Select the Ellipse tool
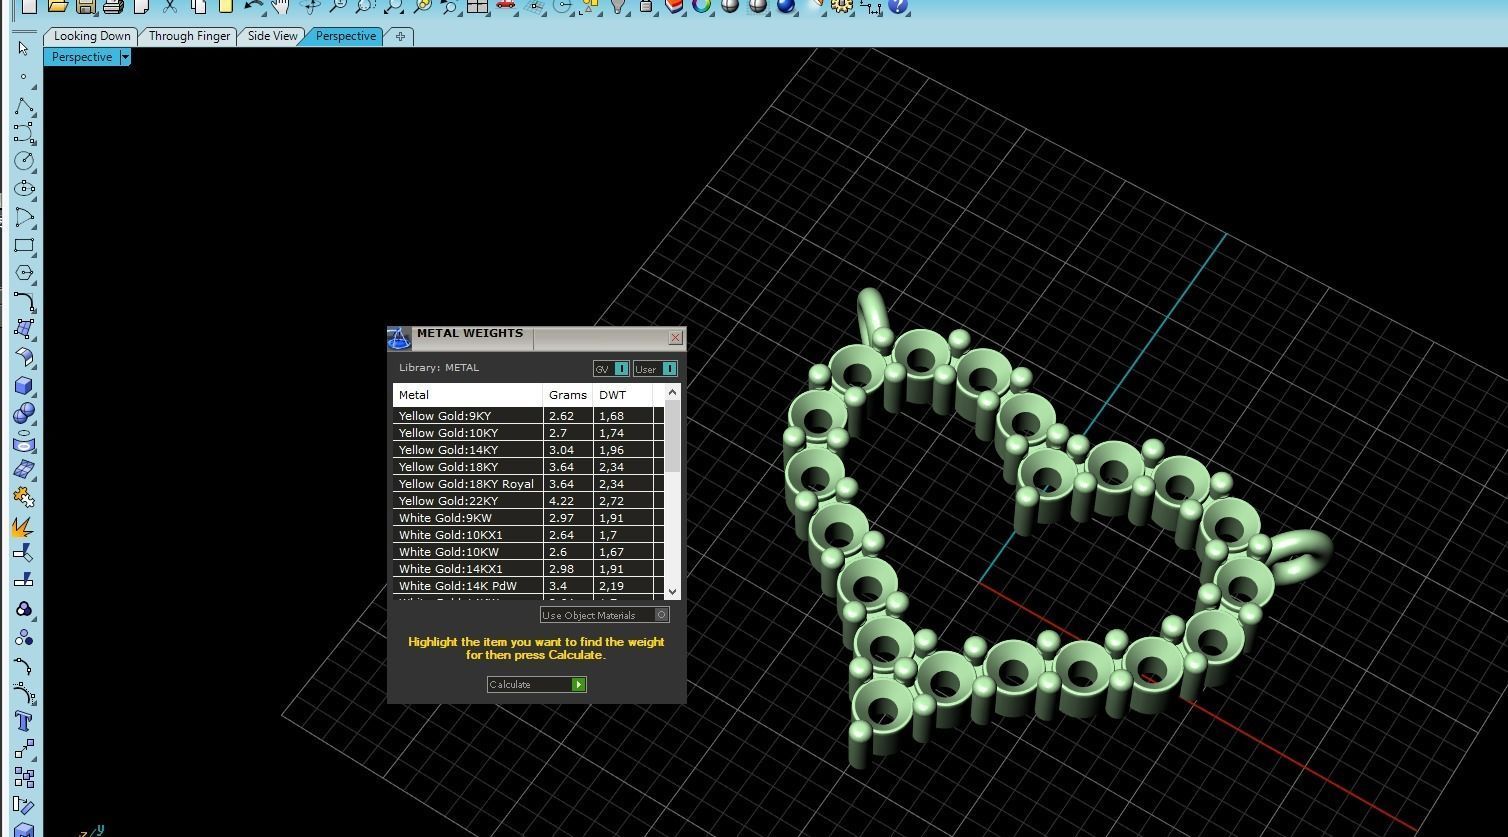The image size is (1508, 837). (x=24, y=189)
